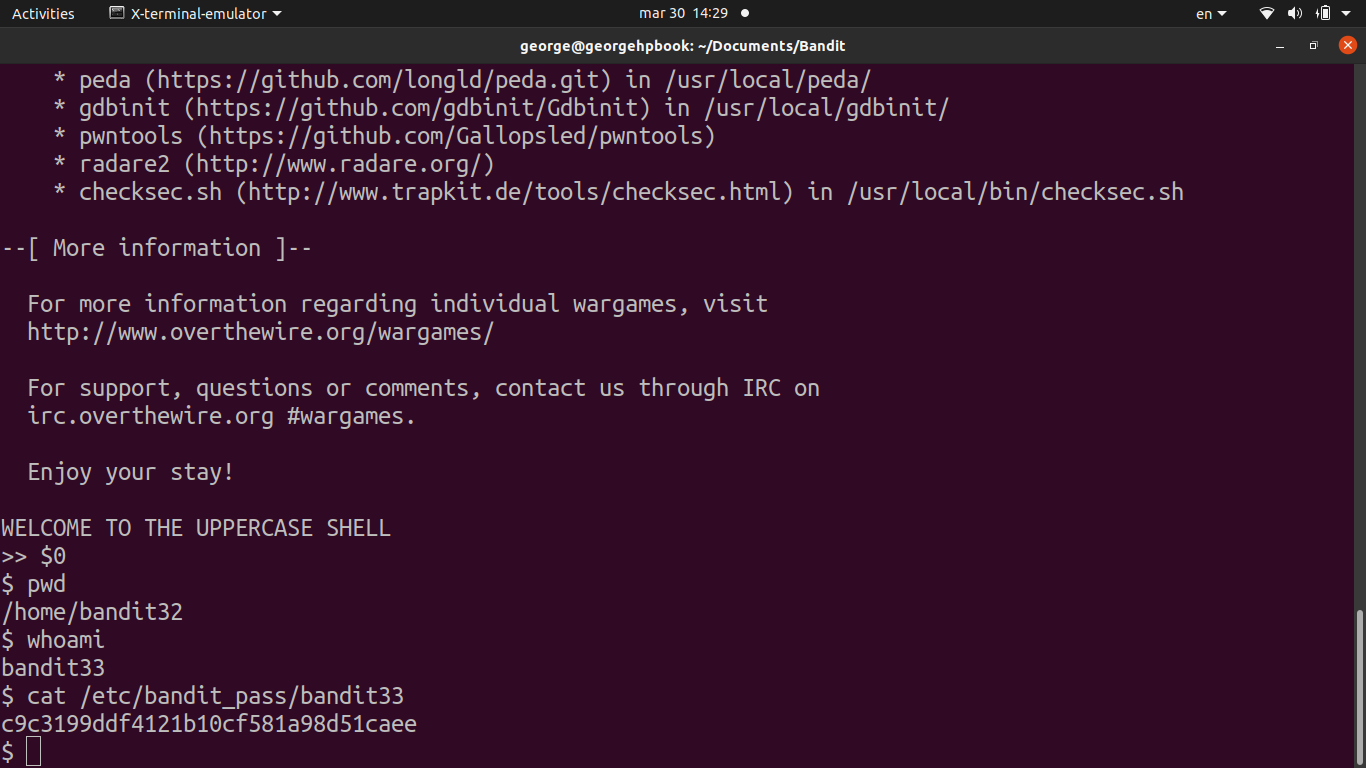Click the radare.org URL
Screen dimensions: 1366x768
coord(339,164)
